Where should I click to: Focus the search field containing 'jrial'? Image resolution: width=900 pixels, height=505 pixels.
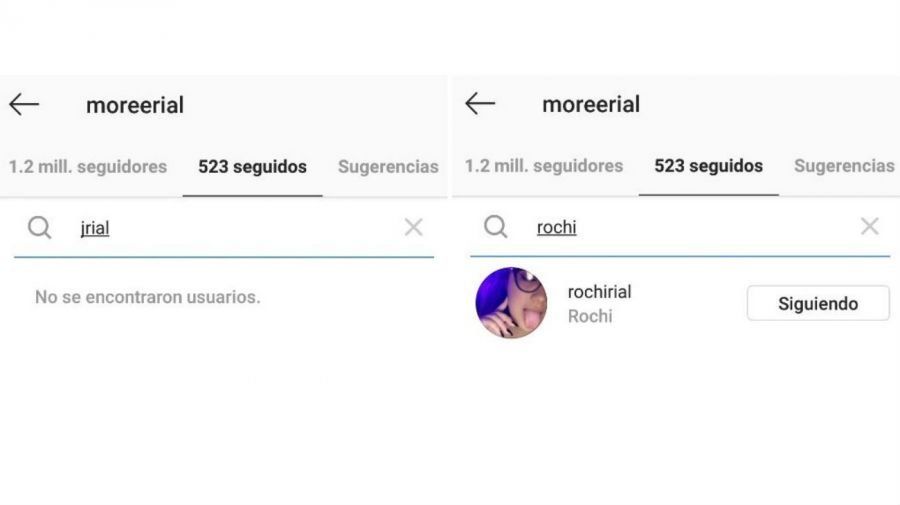[x=224, y=228]
